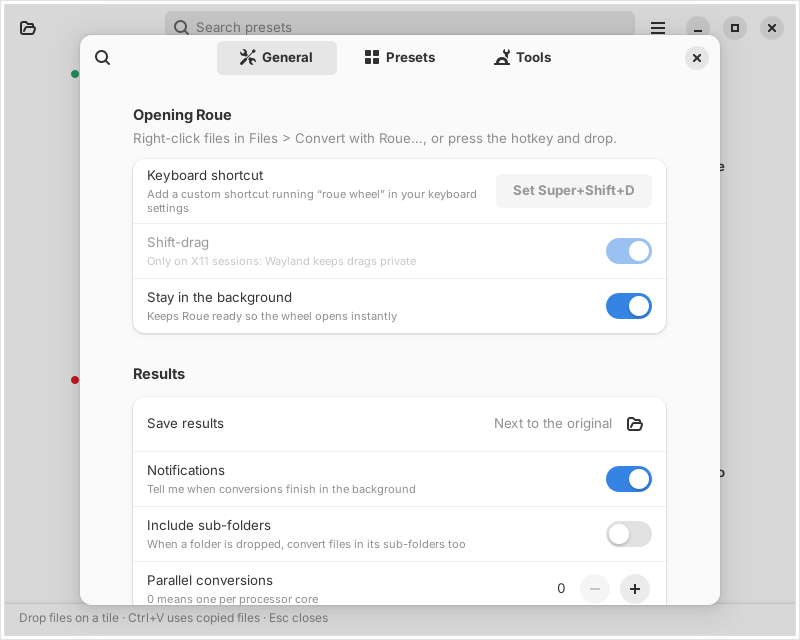Open the General tab
The image size is (800, 640).
coord(277,58)
